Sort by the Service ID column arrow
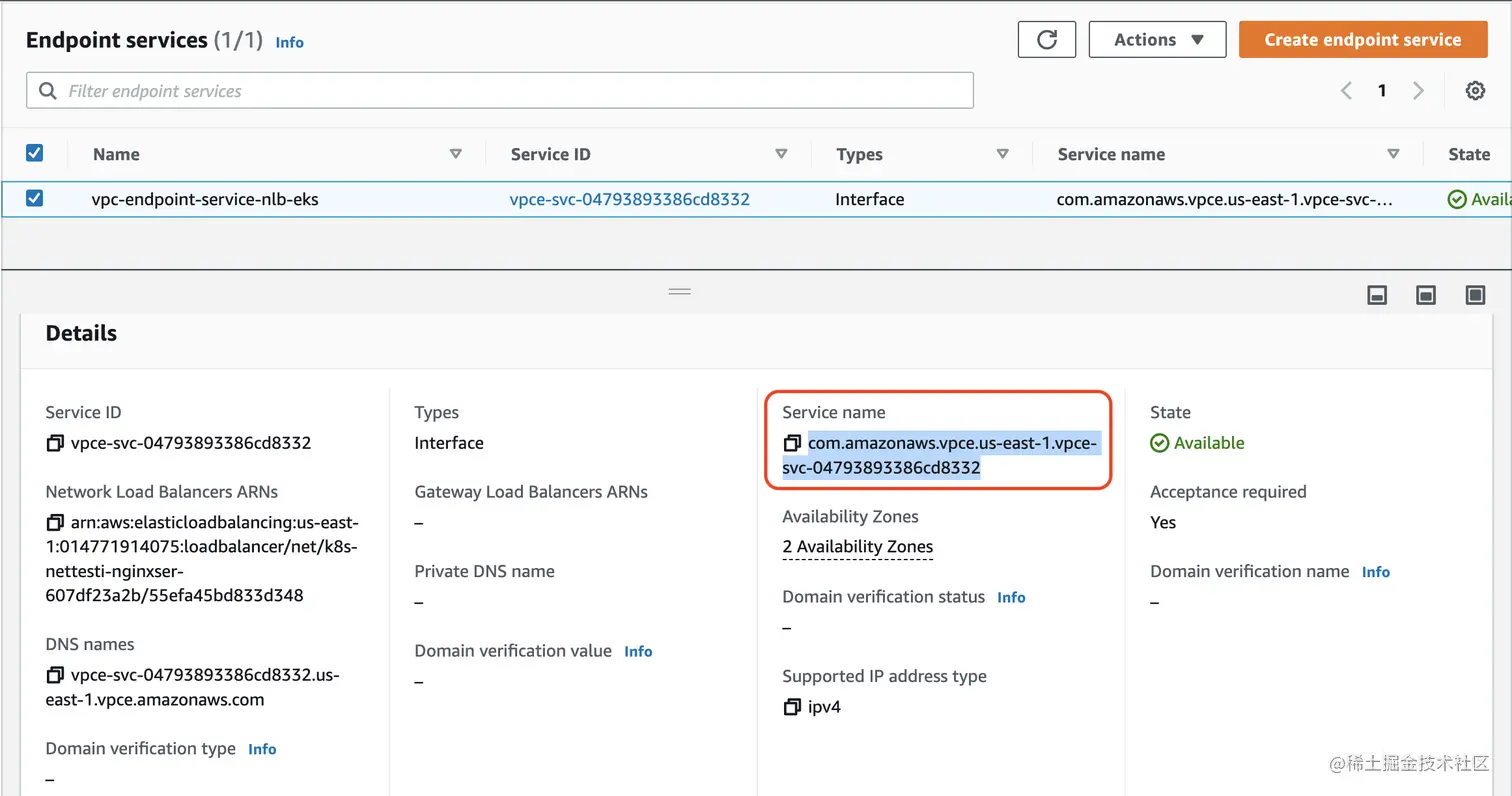The height and width of the screenshot is (796, 1512). point(781,154)
